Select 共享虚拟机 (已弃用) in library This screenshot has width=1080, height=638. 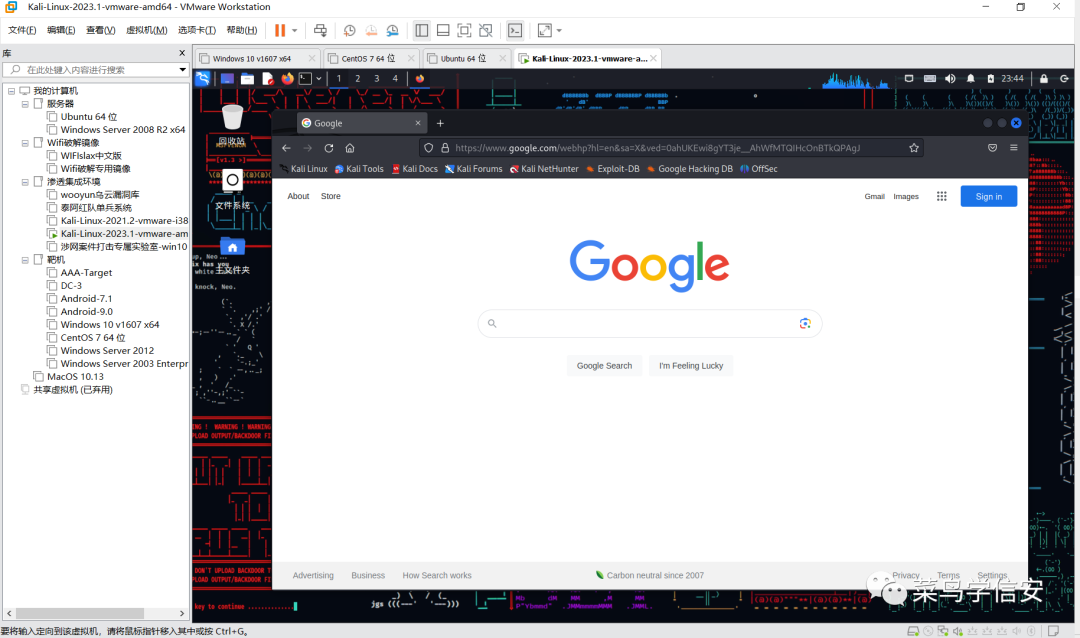73,389
